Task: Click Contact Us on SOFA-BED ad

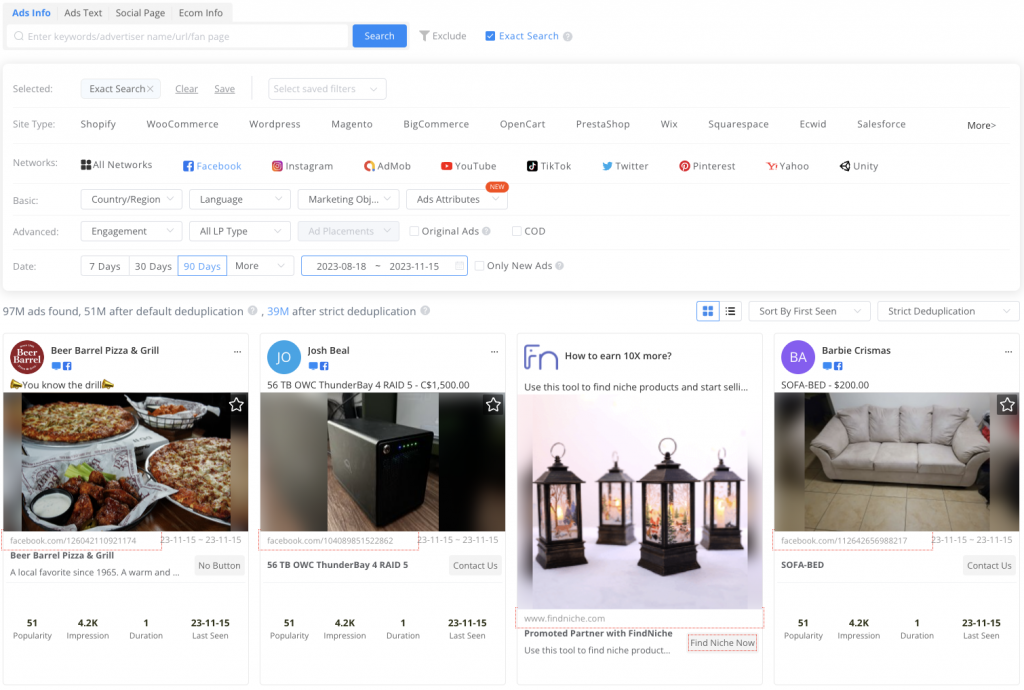Action: [x=989, y=565]
